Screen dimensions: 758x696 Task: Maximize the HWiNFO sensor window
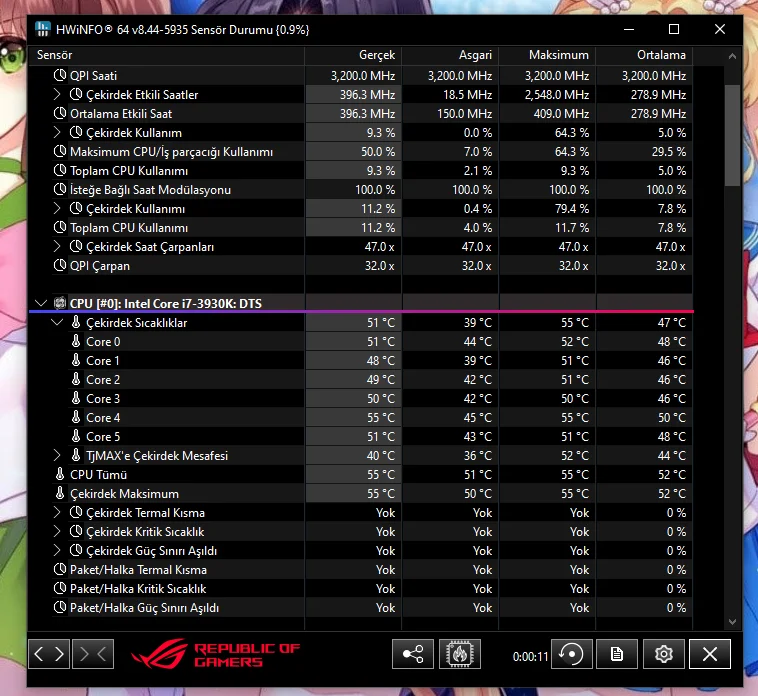tap(674, 29)
